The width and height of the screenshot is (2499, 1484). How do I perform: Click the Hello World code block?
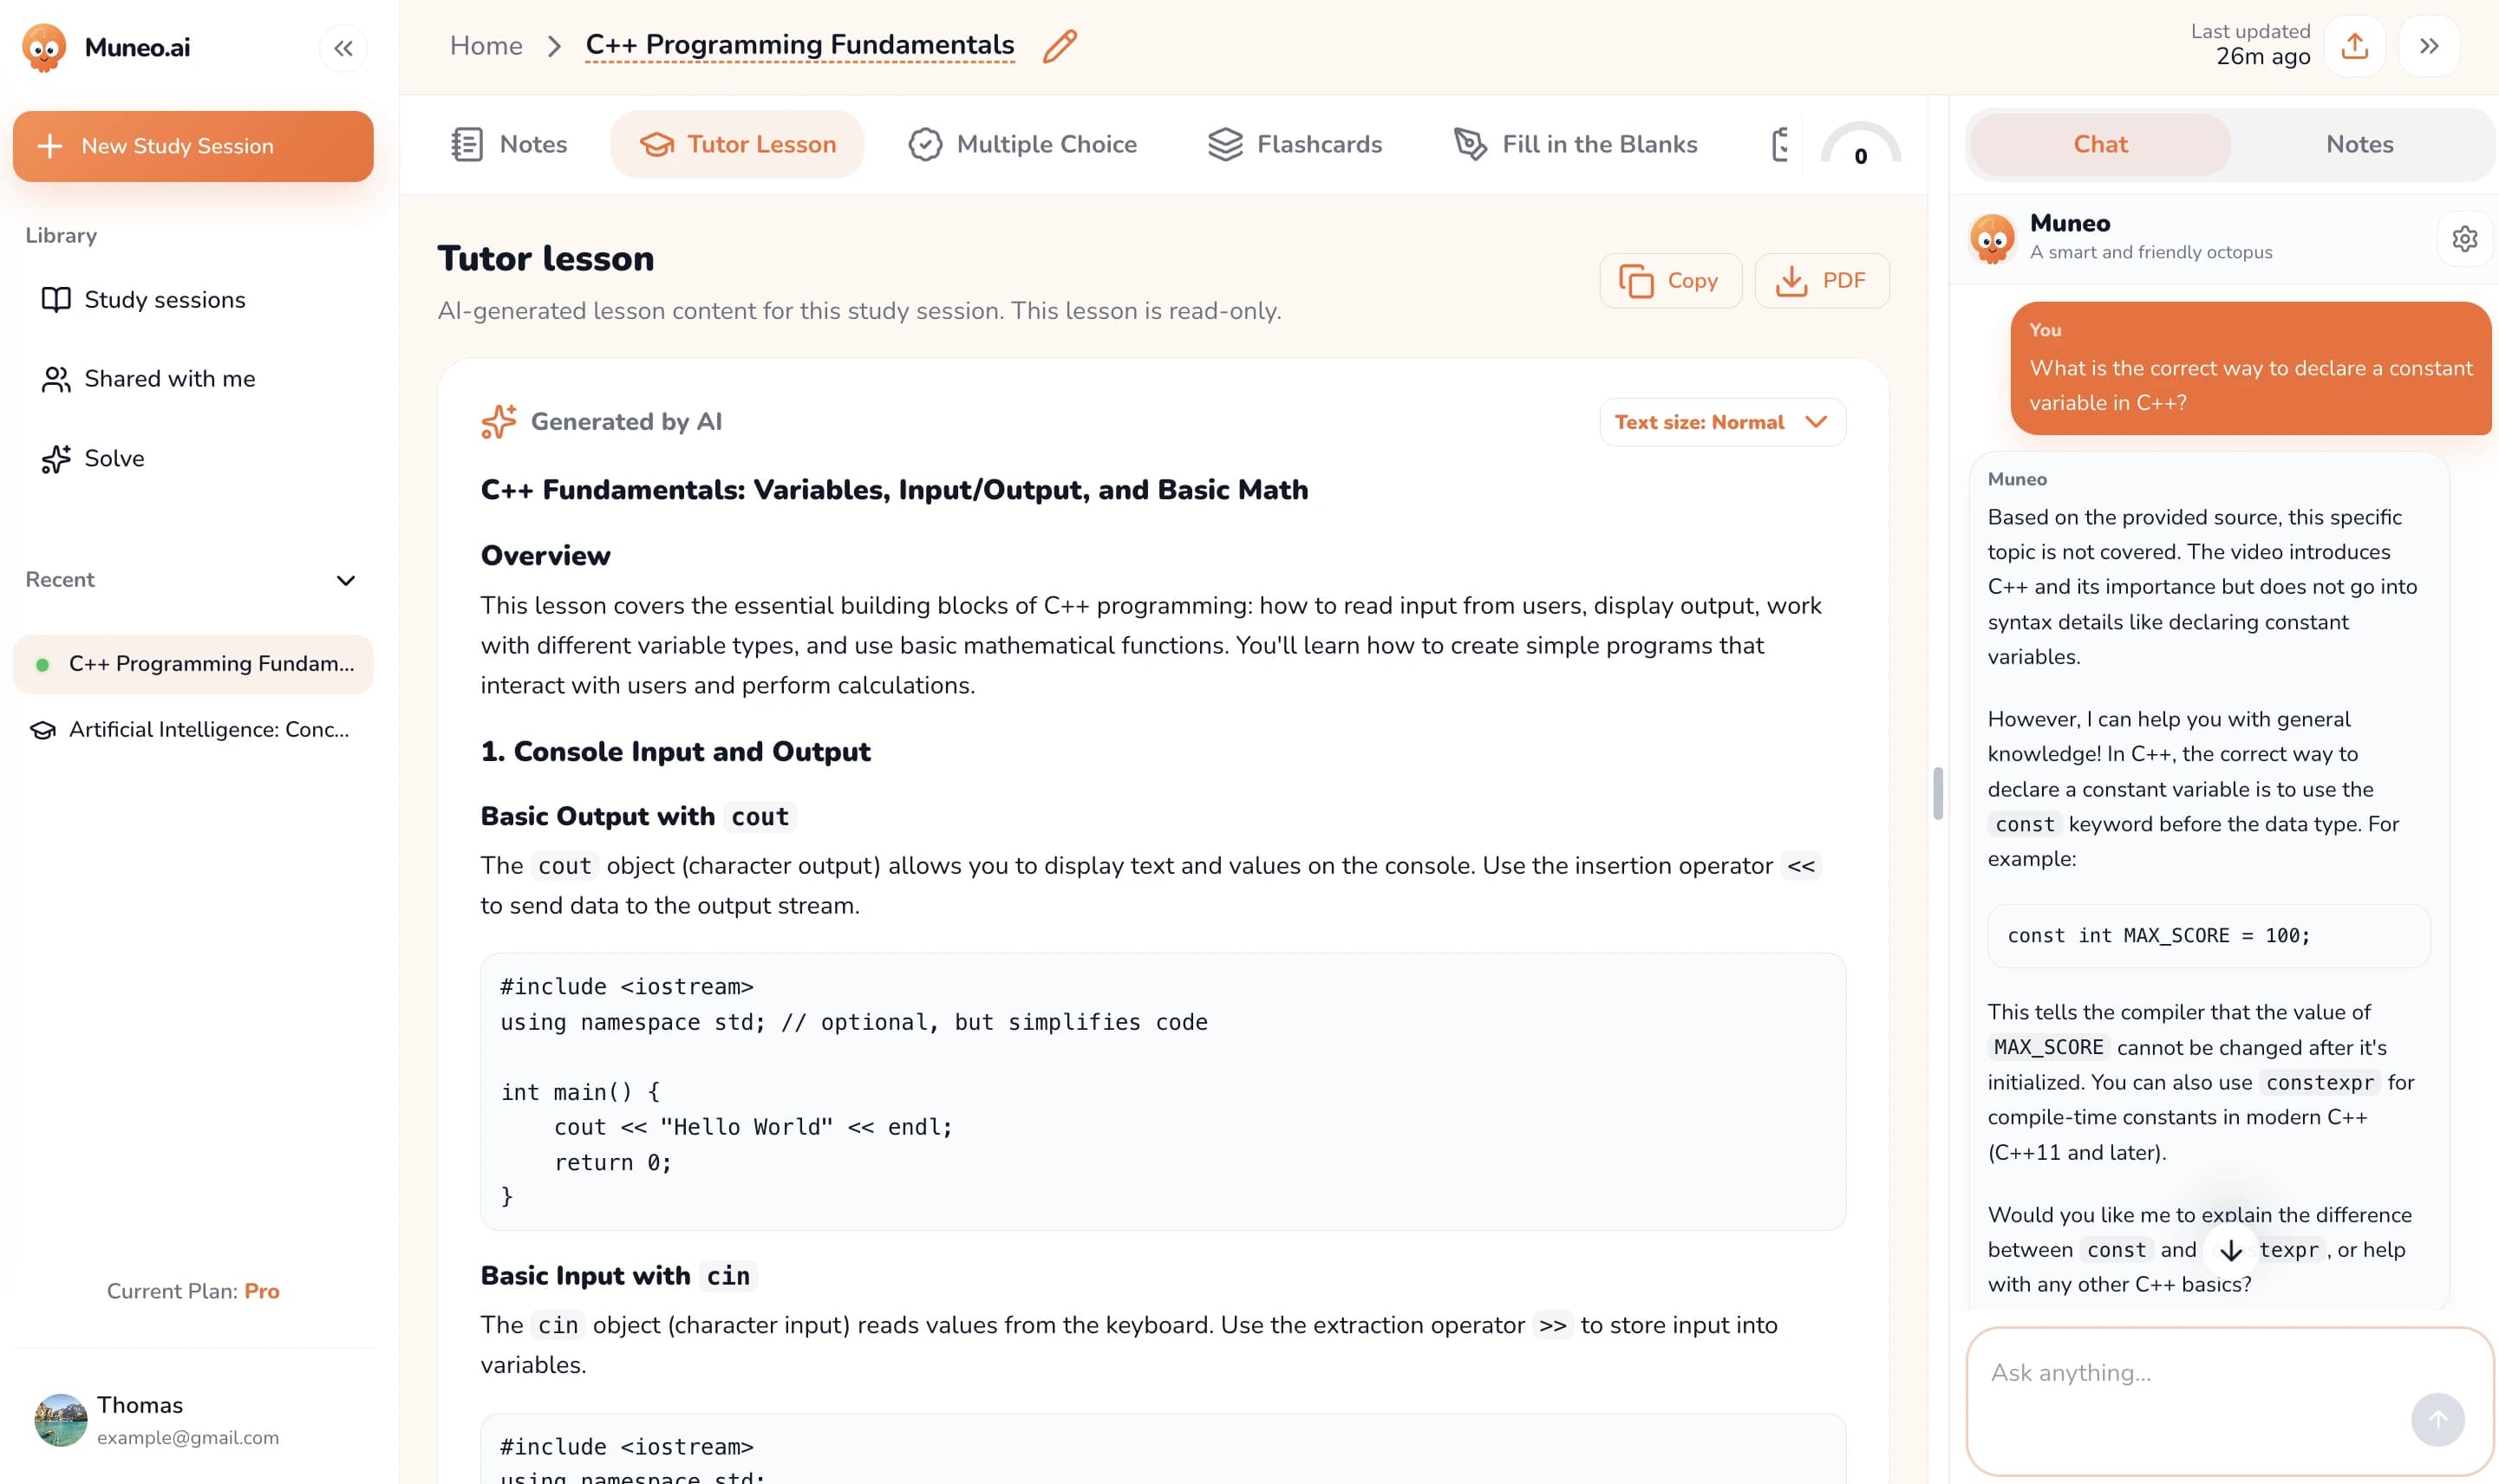[x=1163, y=1092]
